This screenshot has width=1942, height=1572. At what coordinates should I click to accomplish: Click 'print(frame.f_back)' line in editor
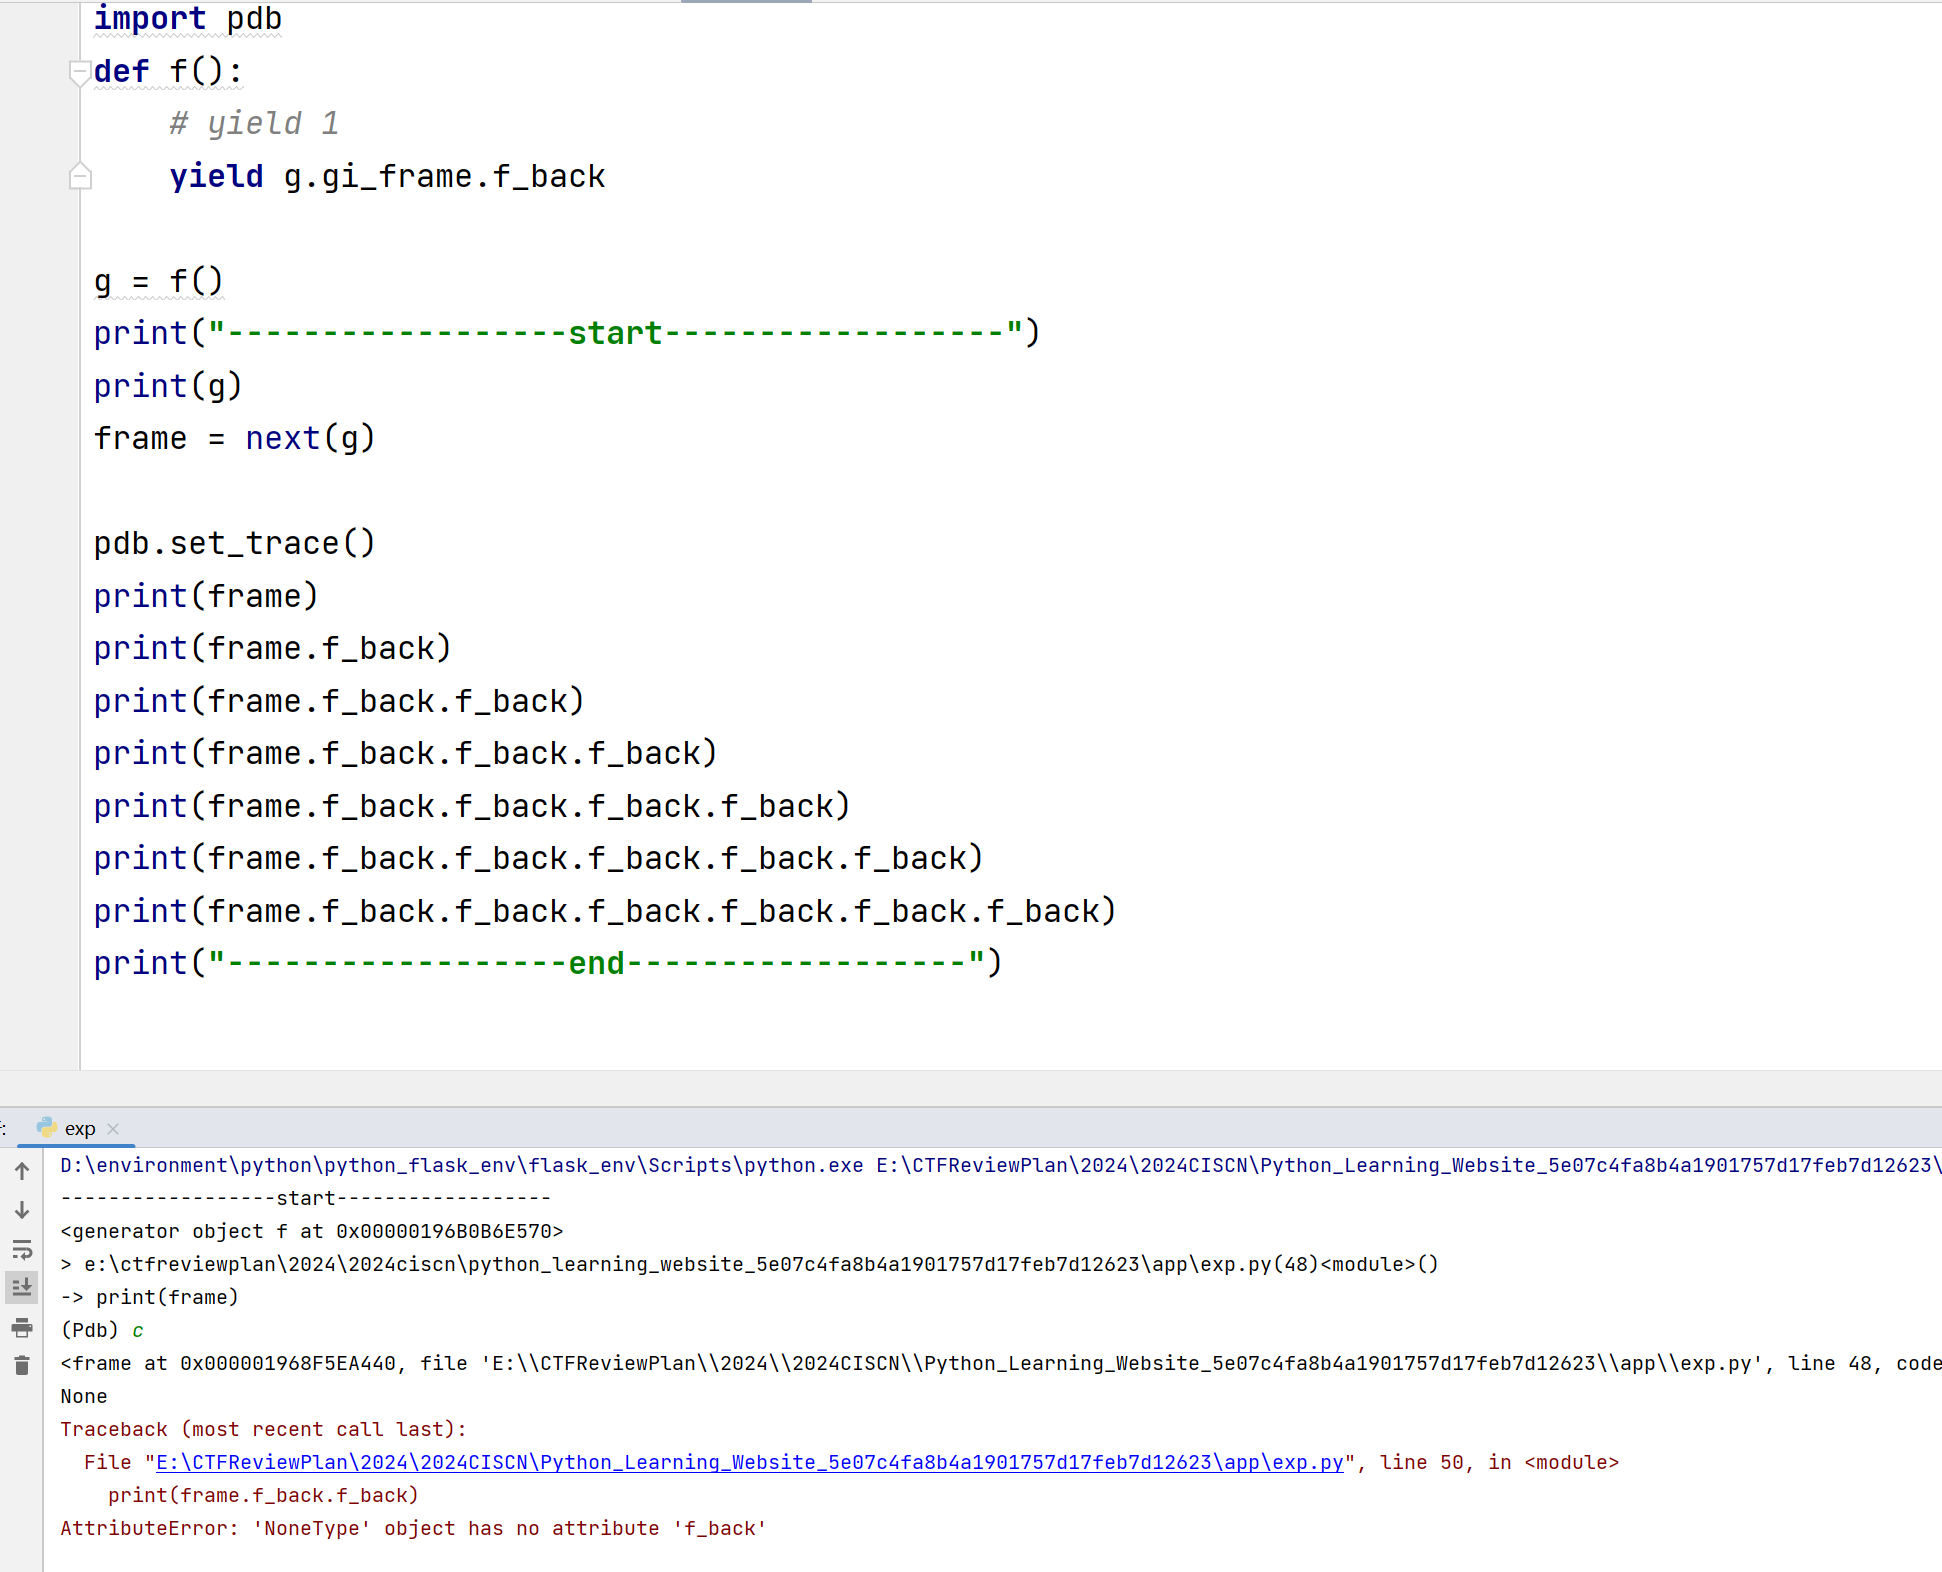point(272,648)
